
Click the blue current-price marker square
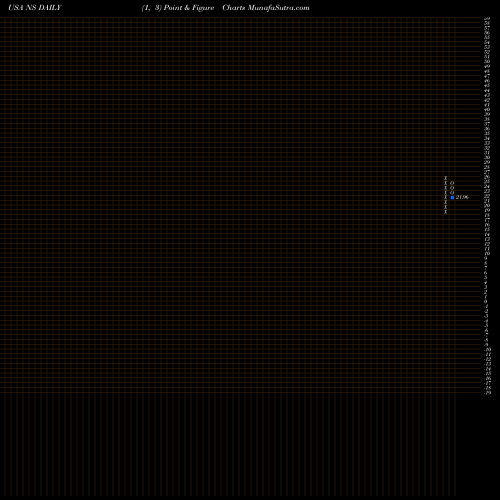pyautogui.click(x=452, y=198)
